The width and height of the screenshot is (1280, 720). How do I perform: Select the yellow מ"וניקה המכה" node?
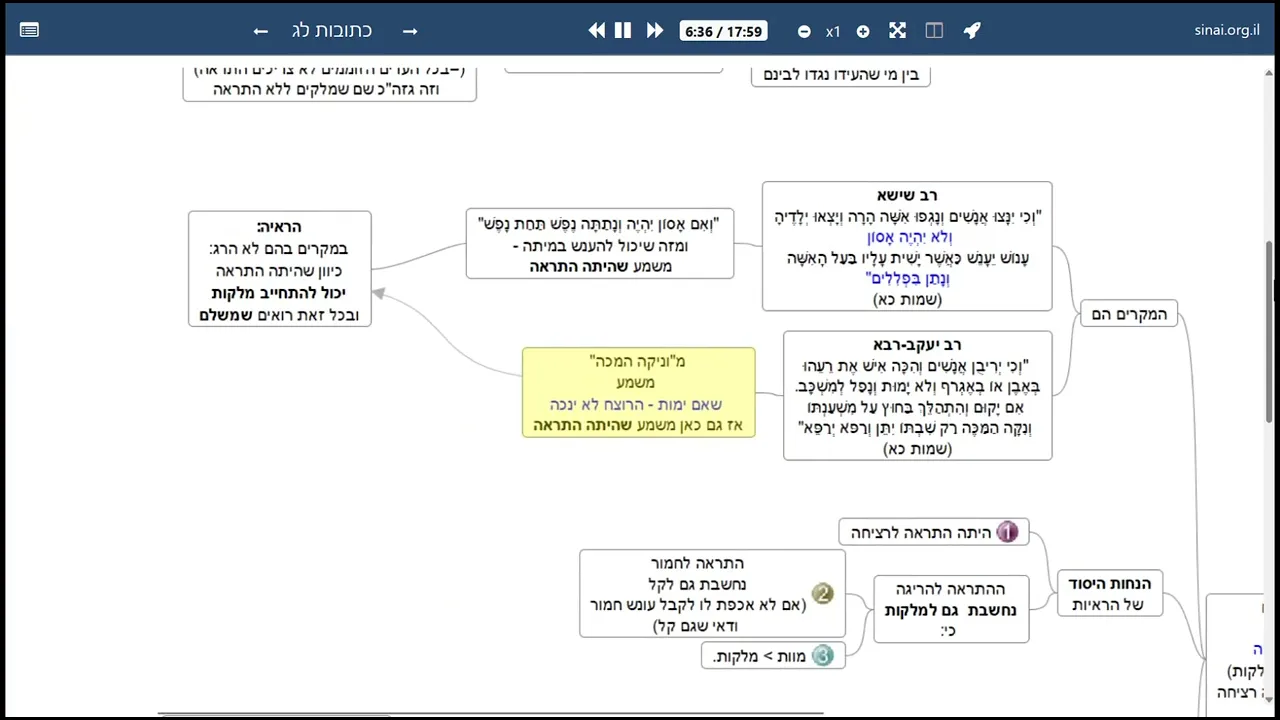tap(638, 392)
